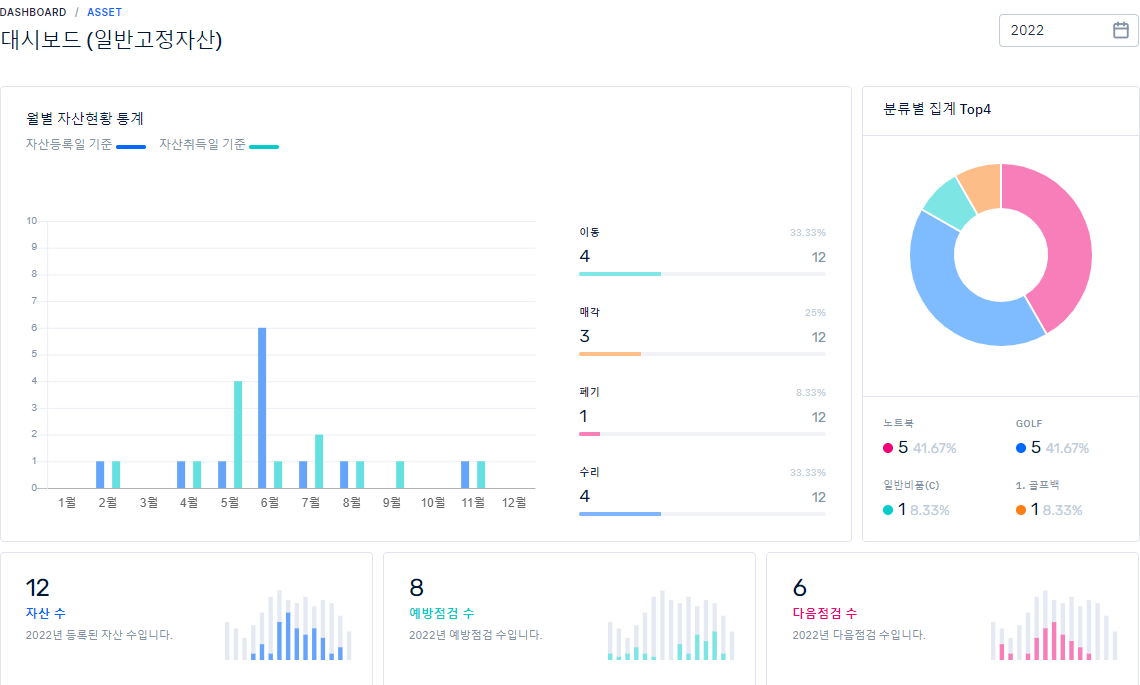Click the ASSET breadcrumb link

104,12
